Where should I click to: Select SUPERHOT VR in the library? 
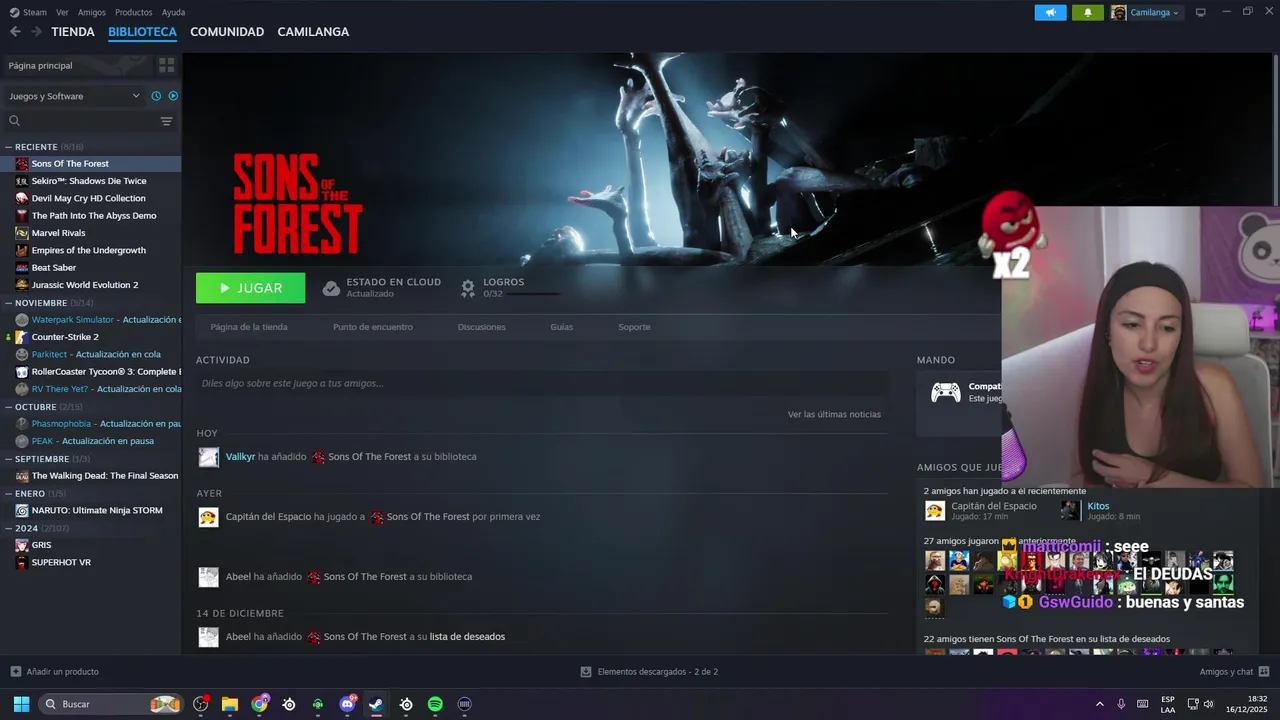(61, 562)
